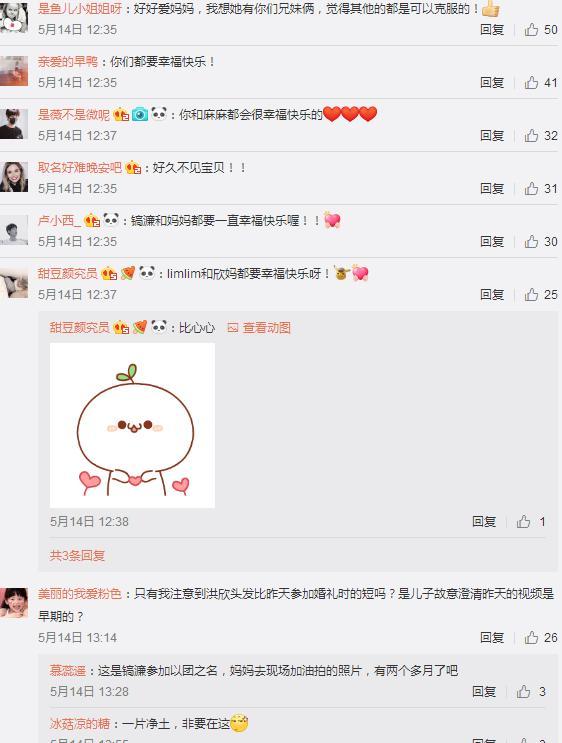Expand 共3条回复 replies
Image resolution: width=562 pixels, height=743 pixels.
tap(77, 555)
